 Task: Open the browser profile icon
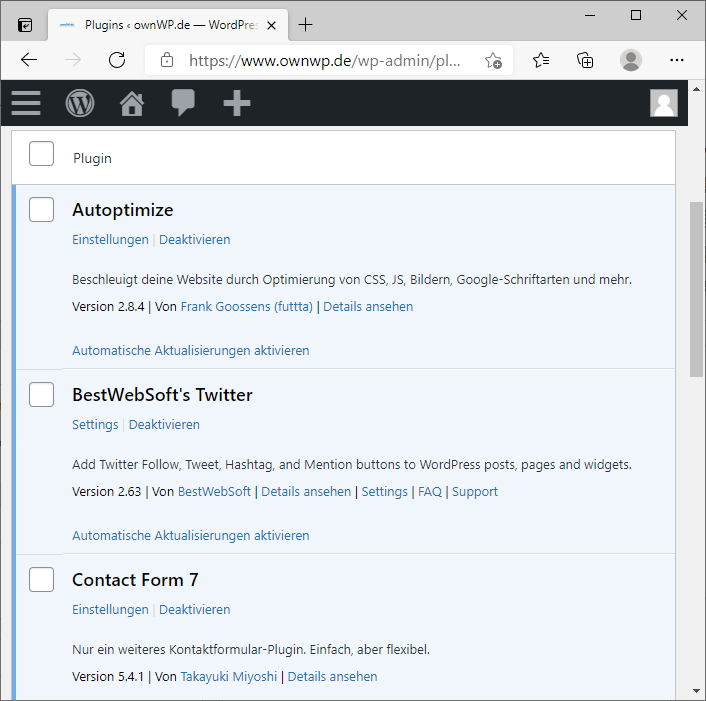pos(631,60)
